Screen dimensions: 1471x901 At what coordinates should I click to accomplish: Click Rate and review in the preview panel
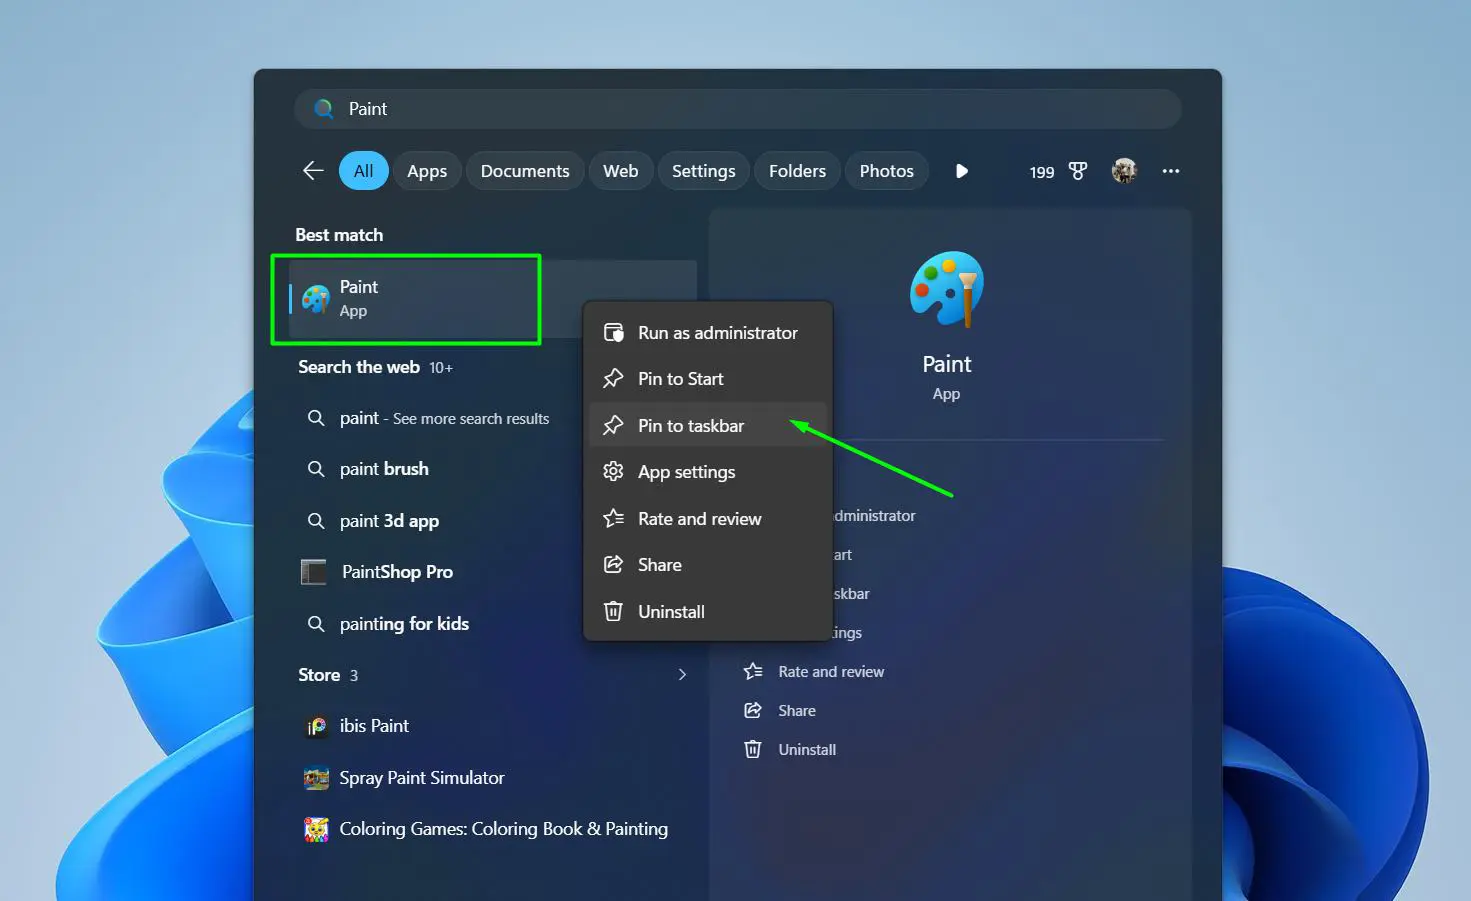coord(831,671)
